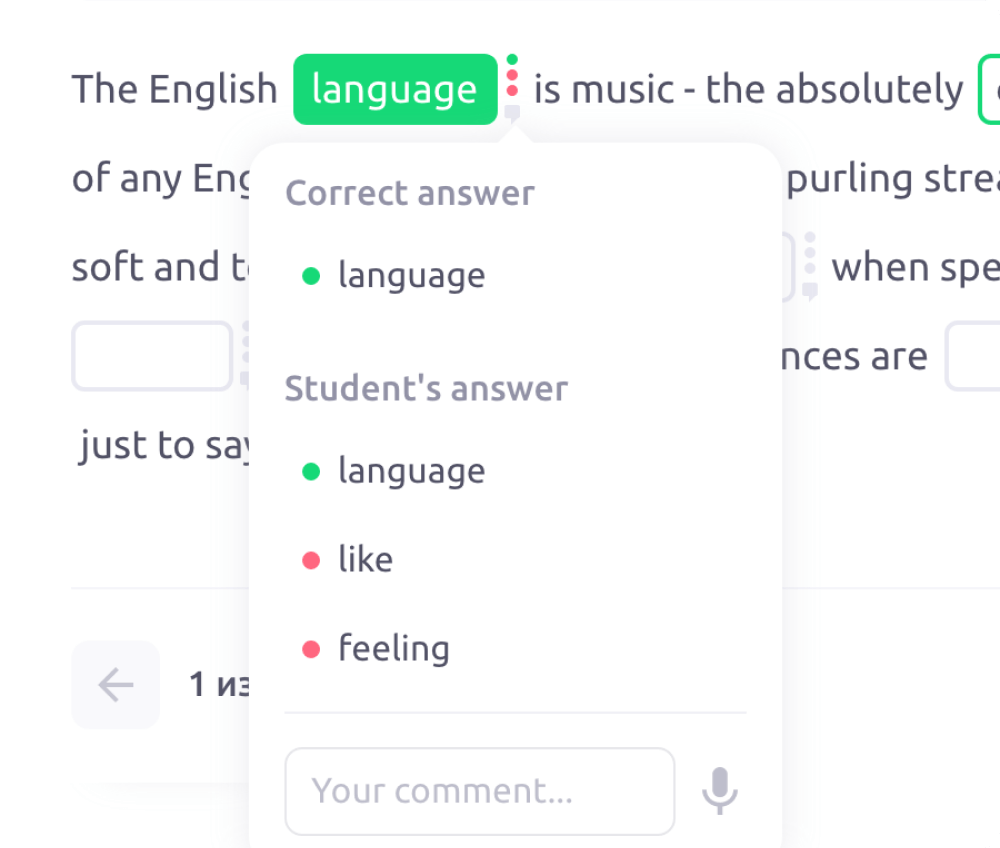Click the "1 из" page counter
Viewport: 1000px width, 848px height.
(x=218, y=685)
